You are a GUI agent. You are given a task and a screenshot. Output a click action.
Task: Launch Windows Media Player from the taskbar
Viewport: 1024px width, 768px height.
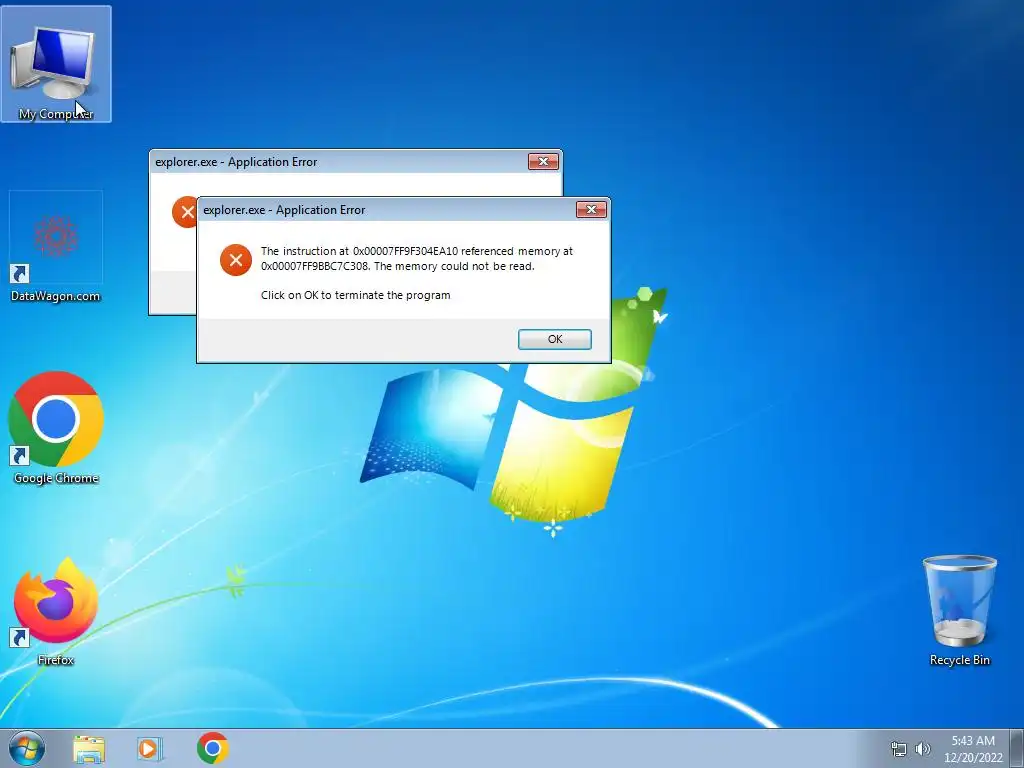pyautogui.click(x=150, y=748)
